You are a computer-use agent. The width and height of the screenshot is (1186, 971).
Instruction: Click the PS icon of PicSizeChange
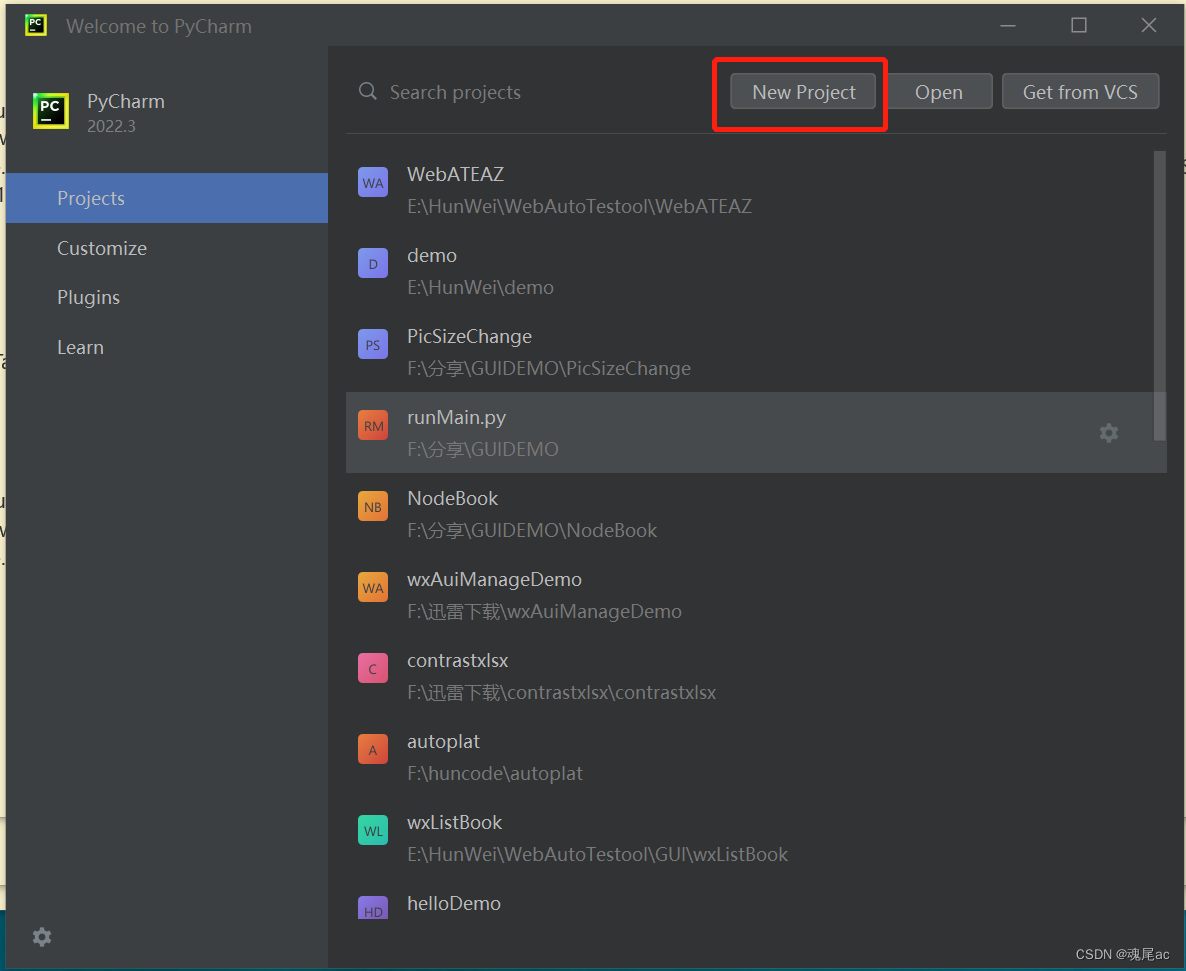[x=373, y=344]
